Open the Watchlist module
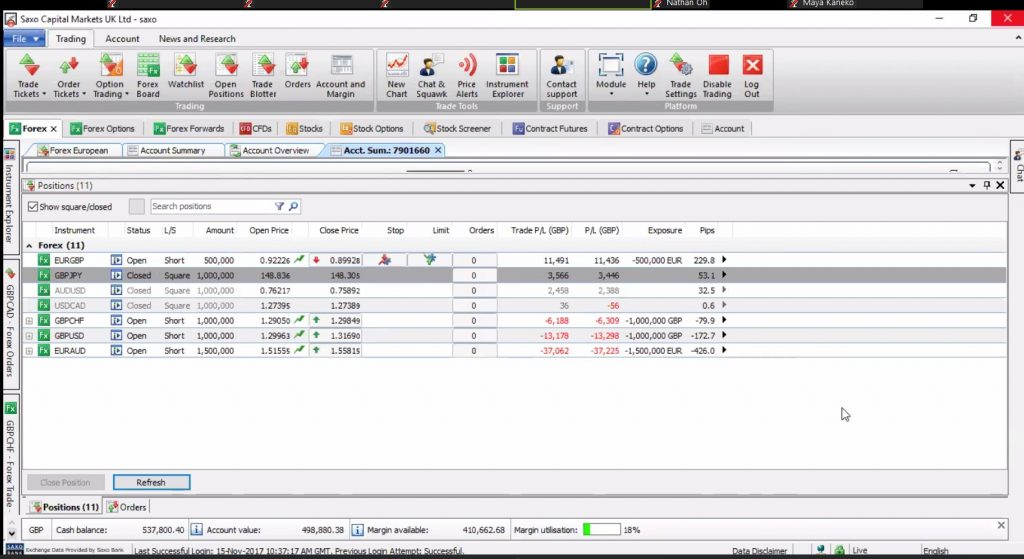The image size is (1024, 559). (x=185, y=72)
